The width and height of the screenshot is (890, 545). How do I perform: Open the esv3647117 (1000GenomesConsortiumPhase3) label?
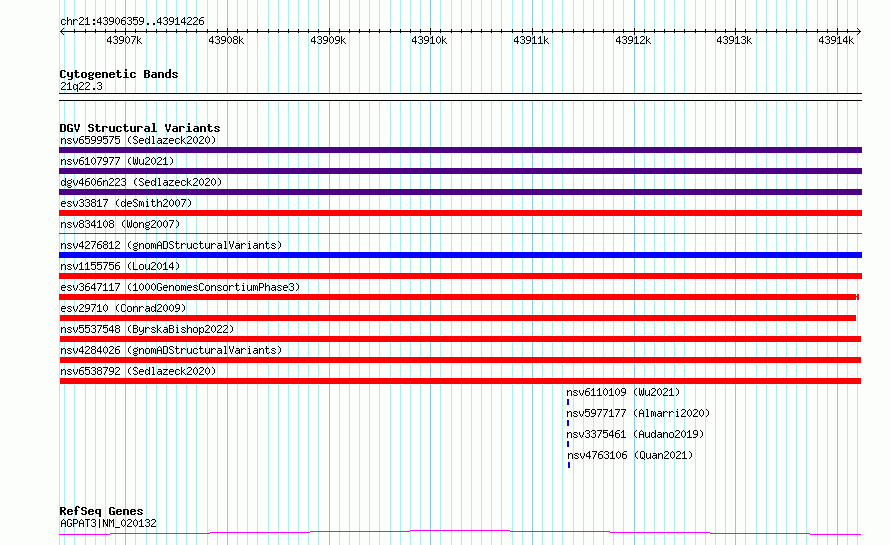tap(180, 287)
